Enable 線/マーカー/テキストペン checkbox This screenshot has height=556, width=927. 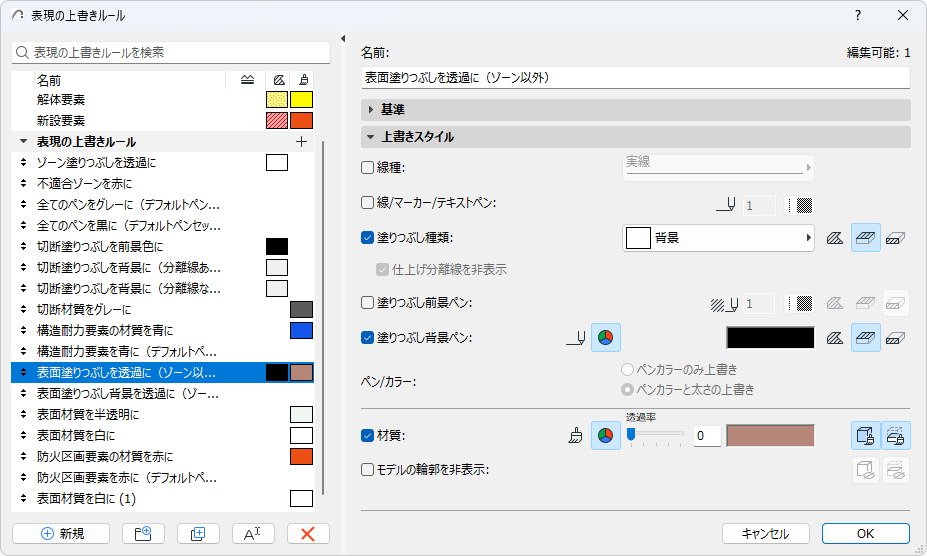(367, 203)
